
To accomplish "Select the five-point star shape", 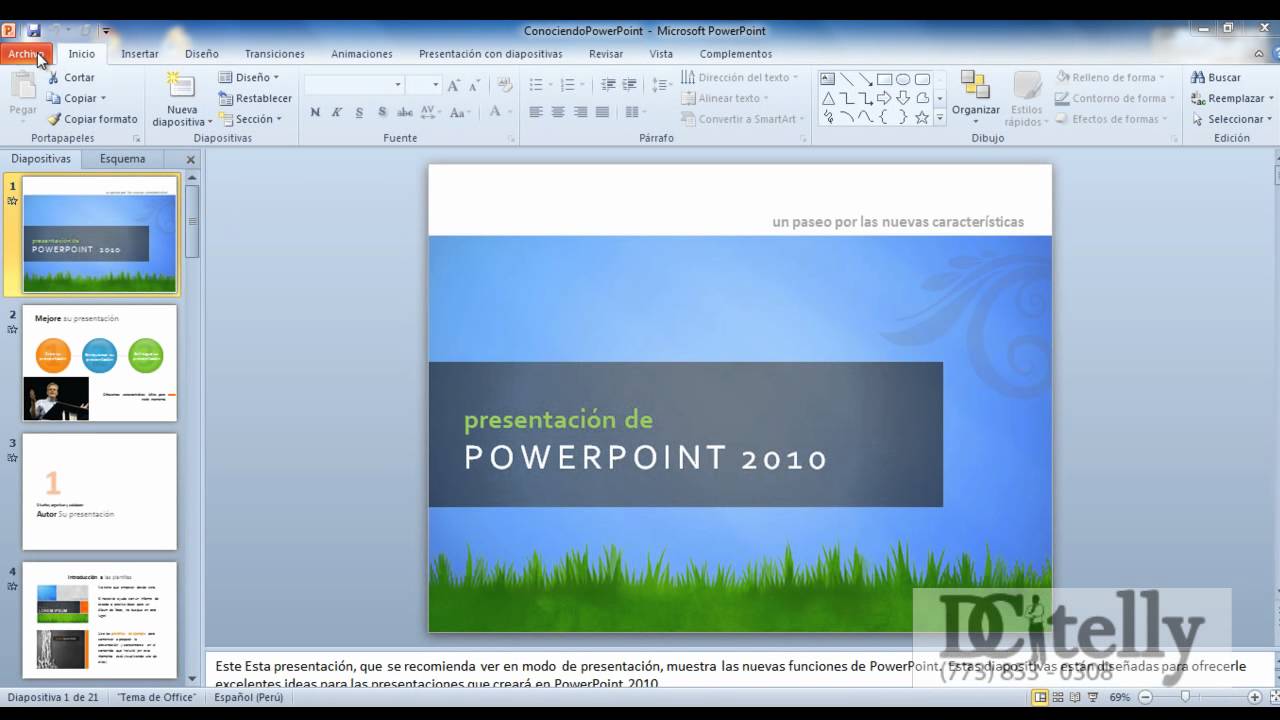I will [922, 117].
